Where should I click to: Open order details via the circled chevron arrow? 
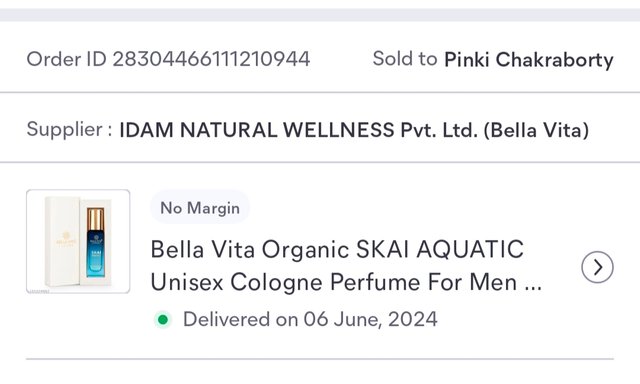click(x=597, y=267)
